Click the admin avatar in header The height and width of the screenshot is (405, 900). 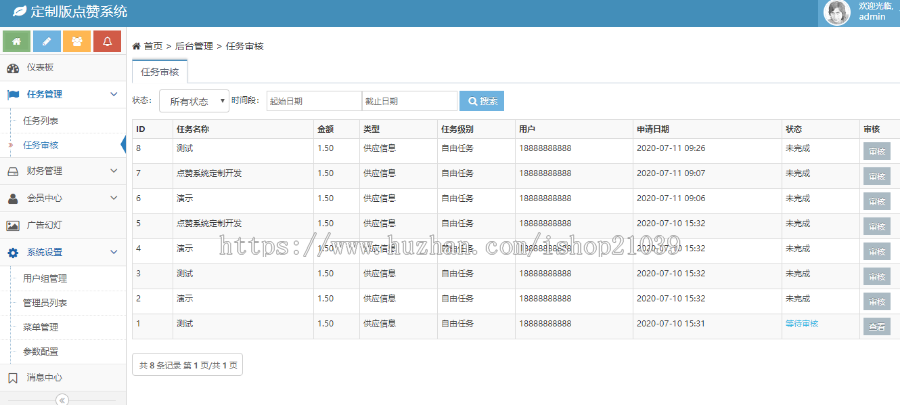coord(836,12)
